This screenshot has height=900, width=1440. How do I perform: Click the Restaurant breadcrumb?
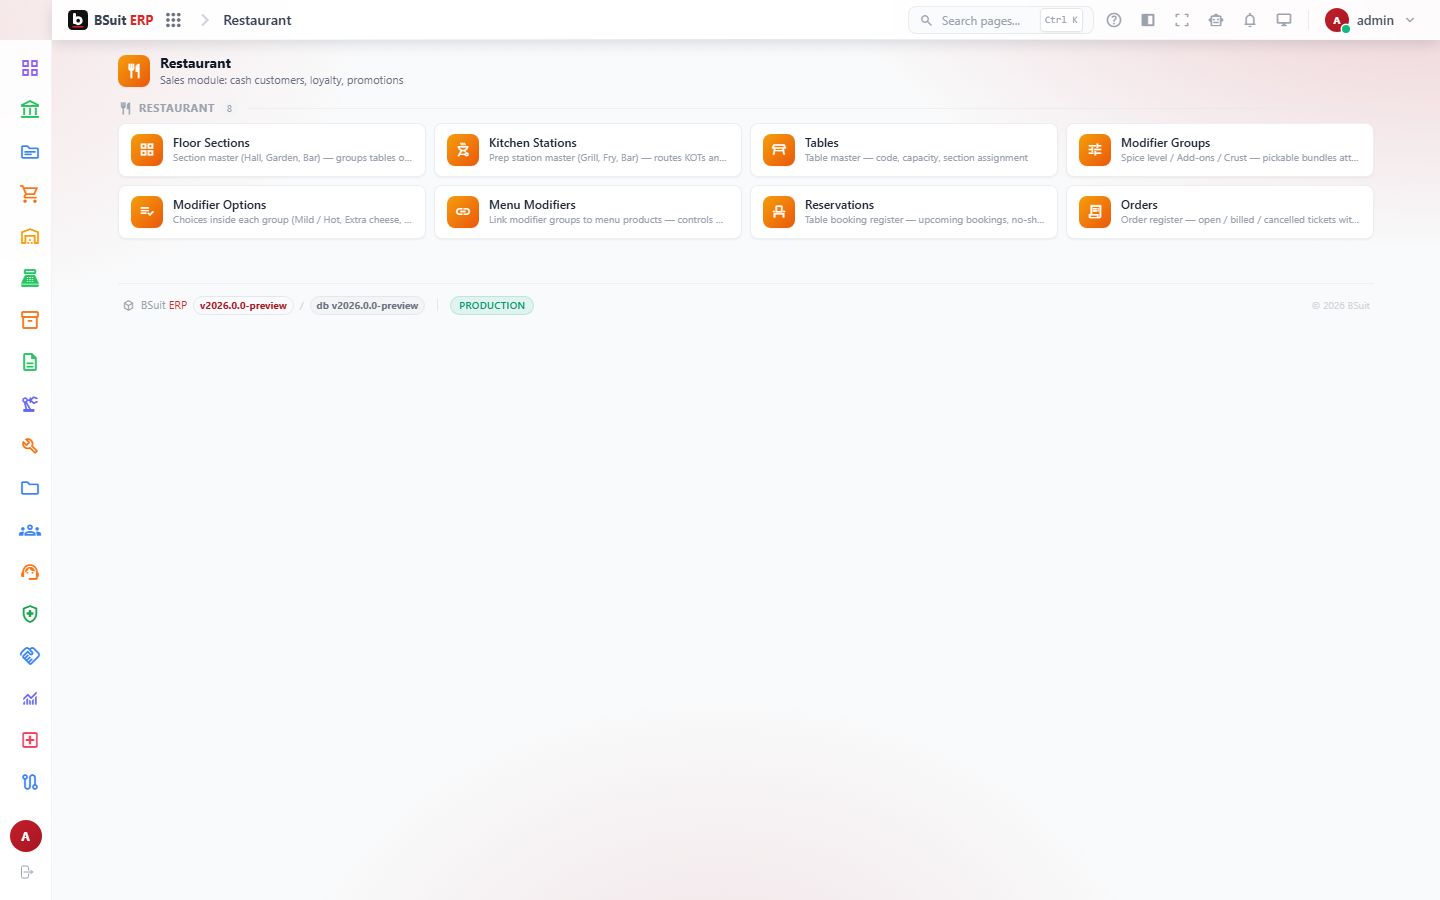point(257,20)
